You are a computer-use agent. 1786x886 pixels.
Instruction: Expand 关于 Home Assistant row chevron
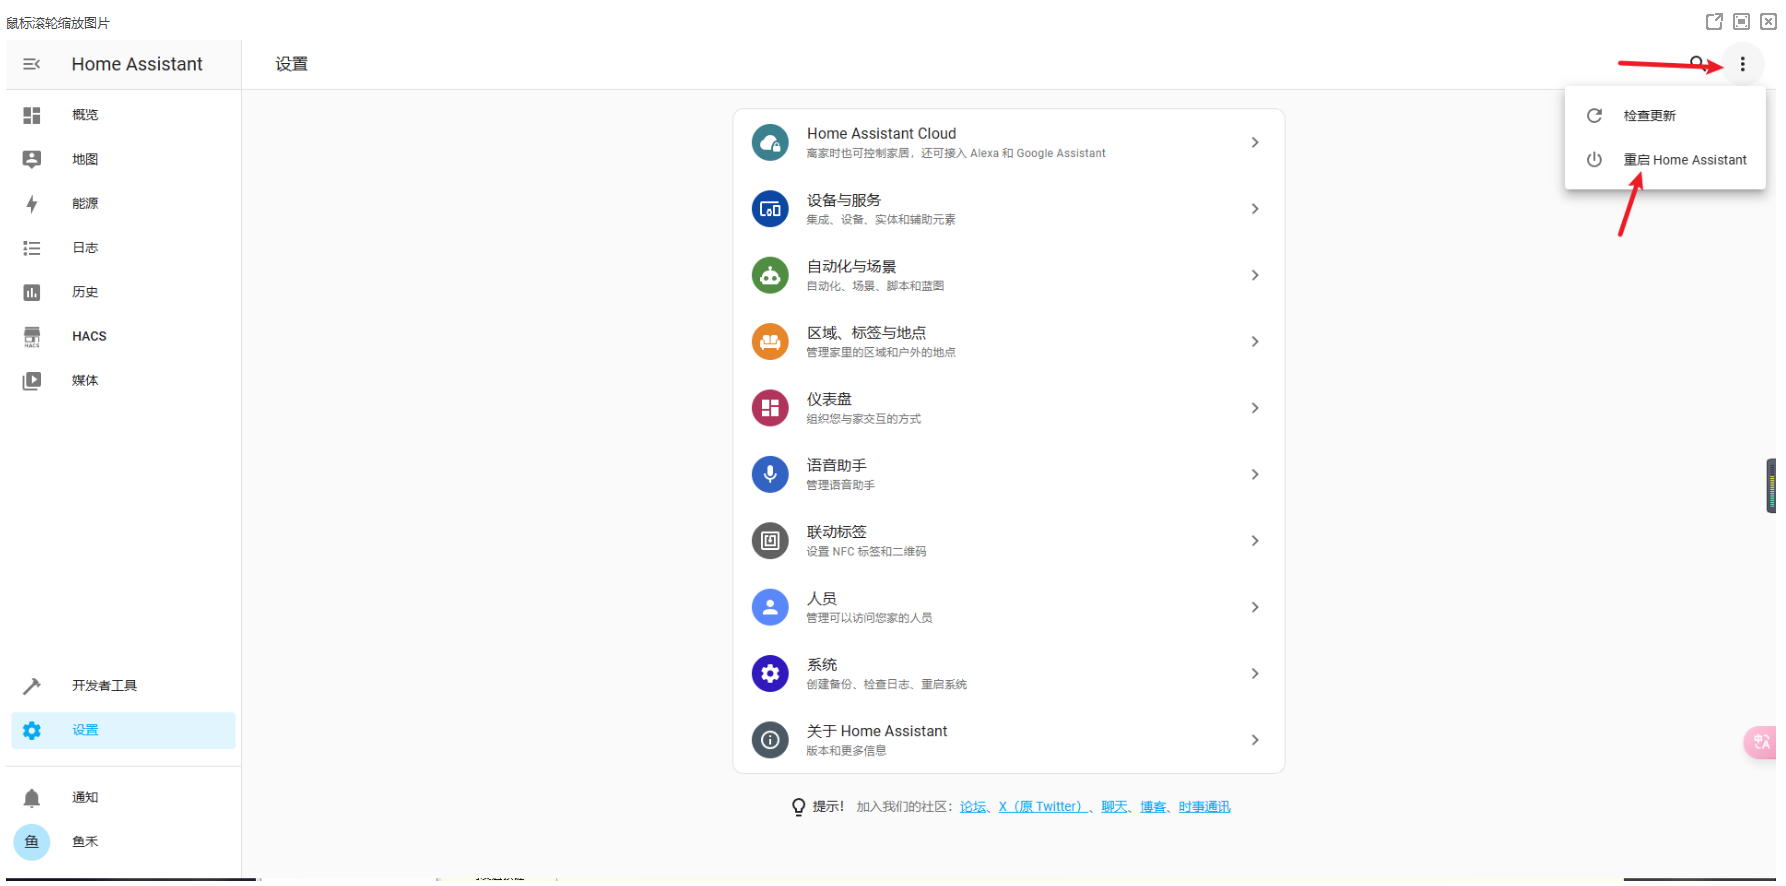1255,740
